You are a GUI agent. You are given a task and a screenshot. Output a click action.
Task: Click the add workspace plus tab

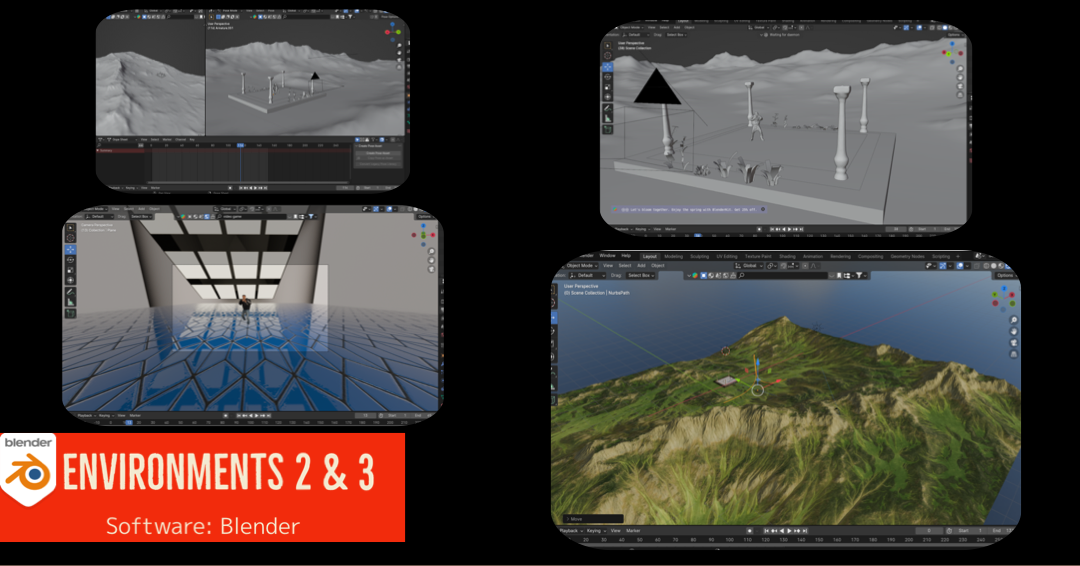957,256
